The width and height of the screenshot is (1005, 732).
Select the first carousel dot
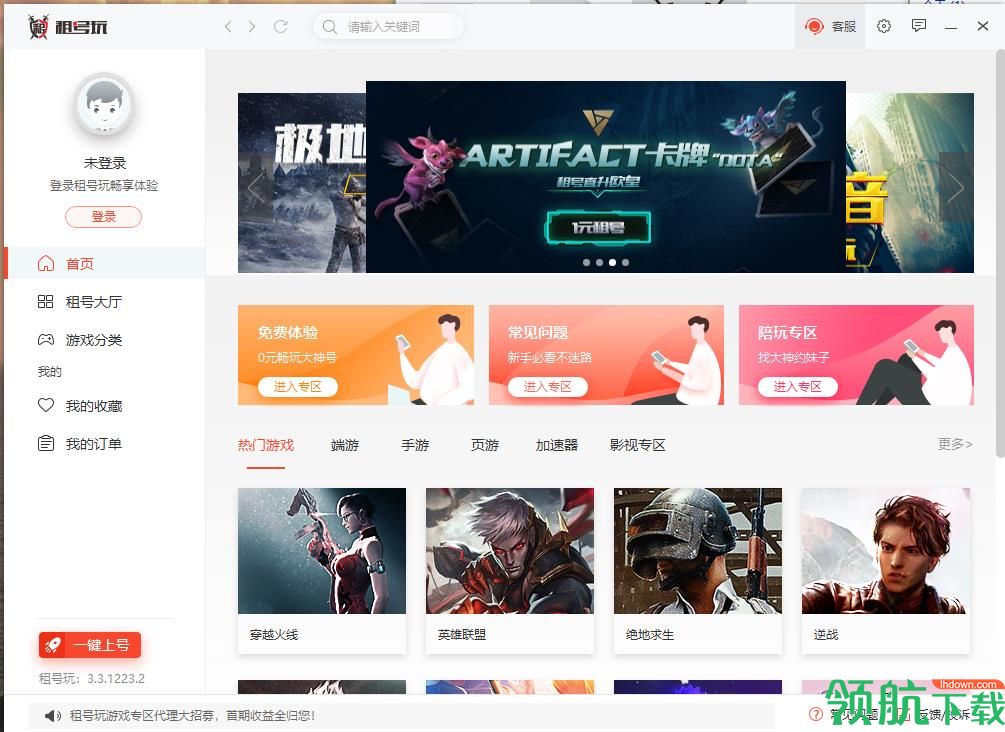click(586, 262)
